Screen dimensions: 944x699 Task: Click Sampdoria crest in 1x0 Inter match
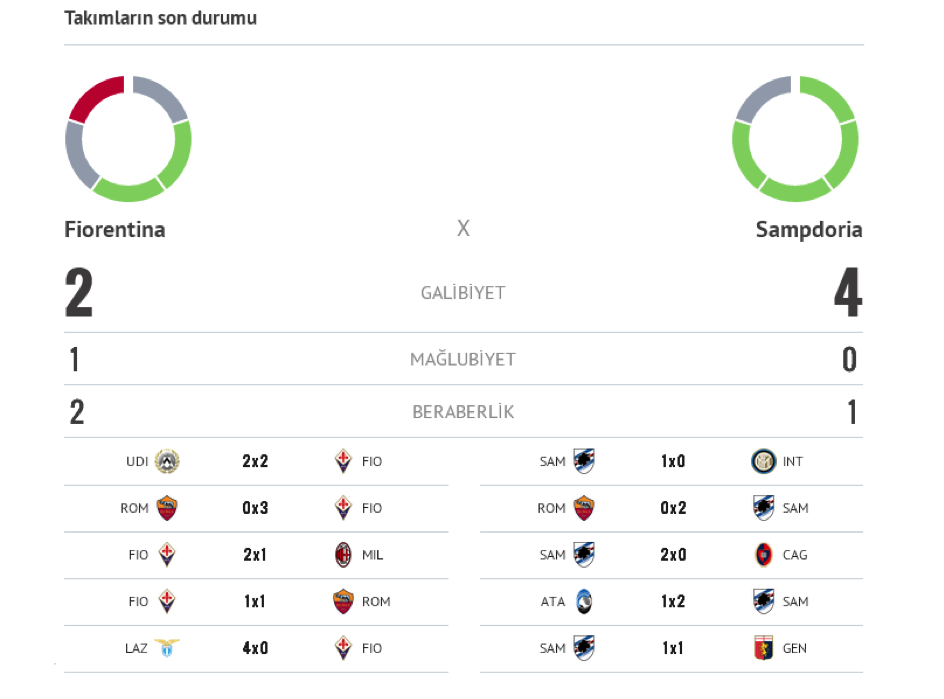[584, 461]
